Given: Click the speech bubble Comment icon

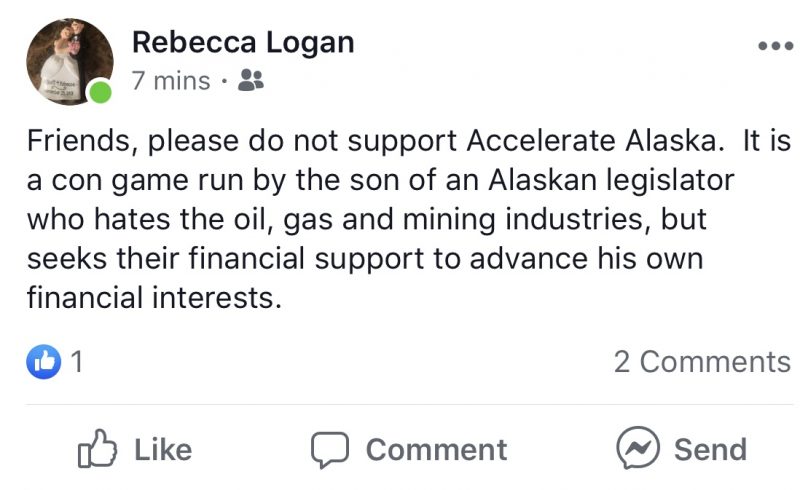Looking at the screenshot, I should (330, 450).
